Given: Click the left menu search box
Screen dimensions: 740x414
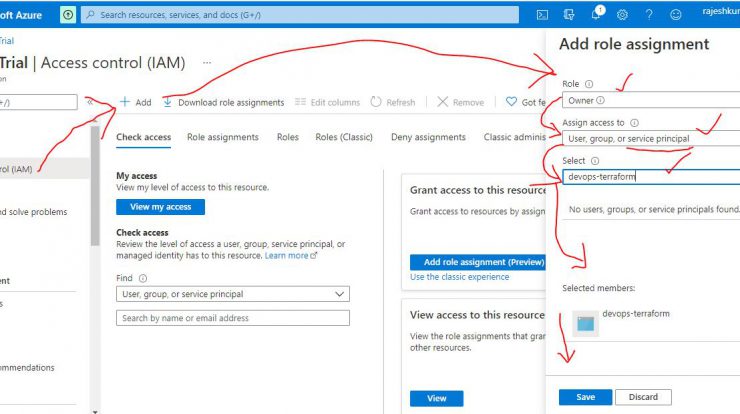Looking at the screenshot, I should pos(39,102).
